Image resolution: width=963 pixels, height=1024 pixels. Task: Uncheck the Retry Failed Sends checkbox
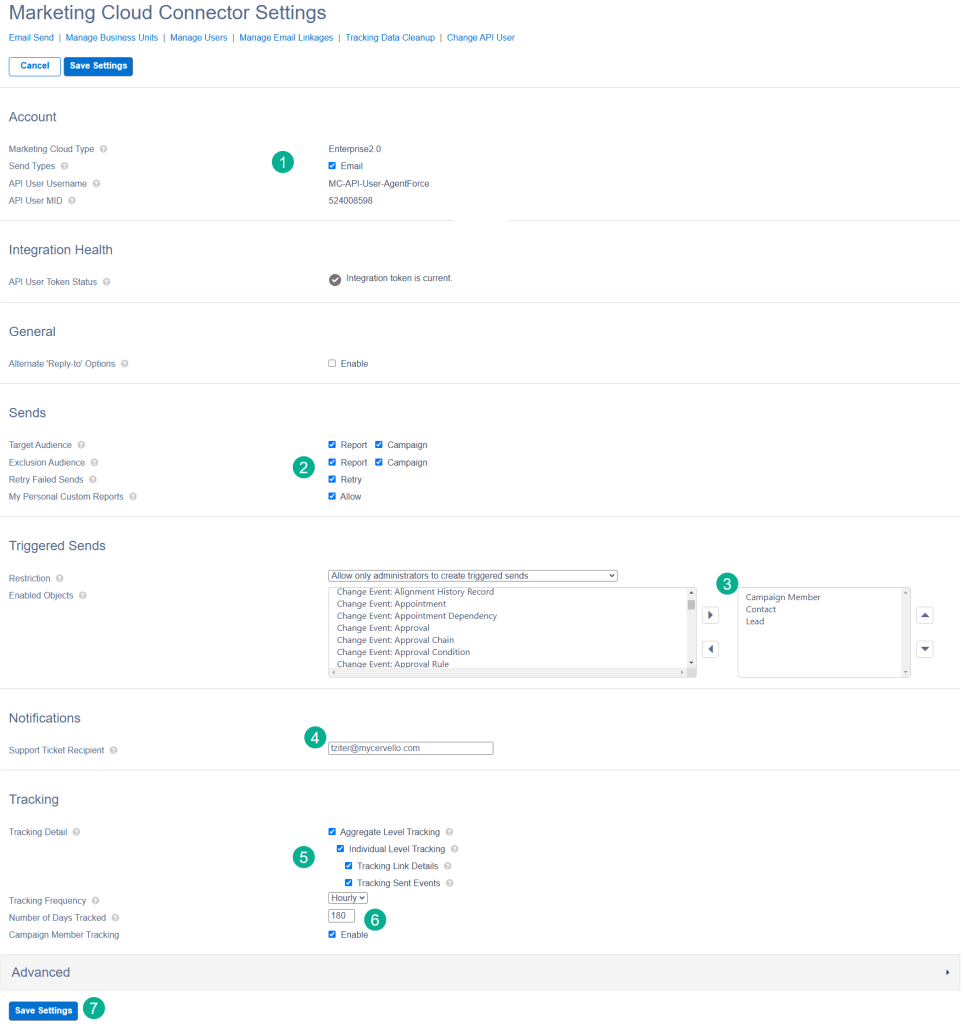click(x=332, y=480)
